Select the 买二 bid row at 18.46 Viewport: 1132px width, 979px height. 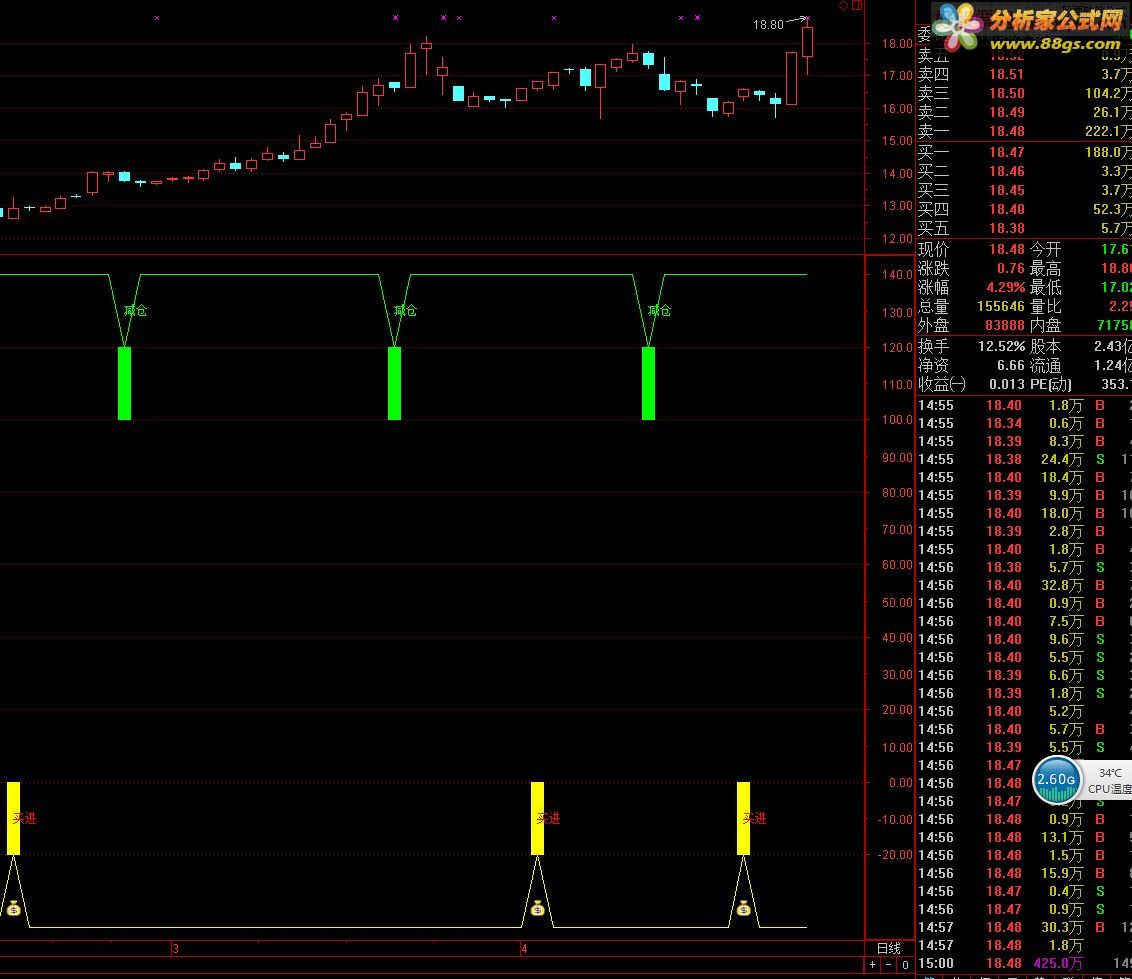pyautogui.click(x=1024, y=171)
